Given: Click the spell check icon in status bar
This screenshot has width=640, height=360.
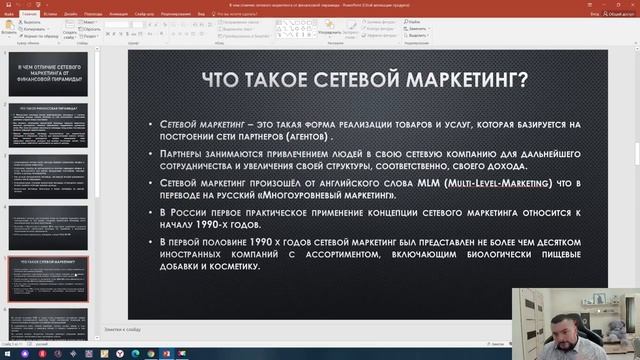Looking at the screenshot, I should click(30, 344).
